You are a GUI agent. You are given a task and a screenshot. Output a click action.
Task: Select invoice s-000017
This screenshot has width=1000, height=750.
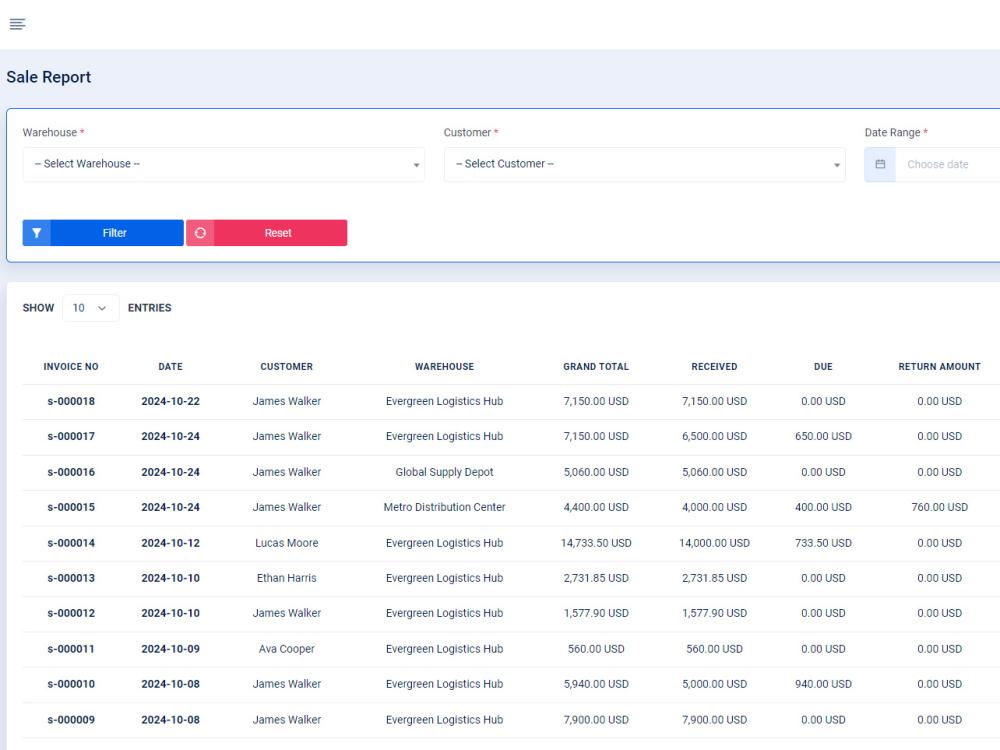click(x=71, y=436)
